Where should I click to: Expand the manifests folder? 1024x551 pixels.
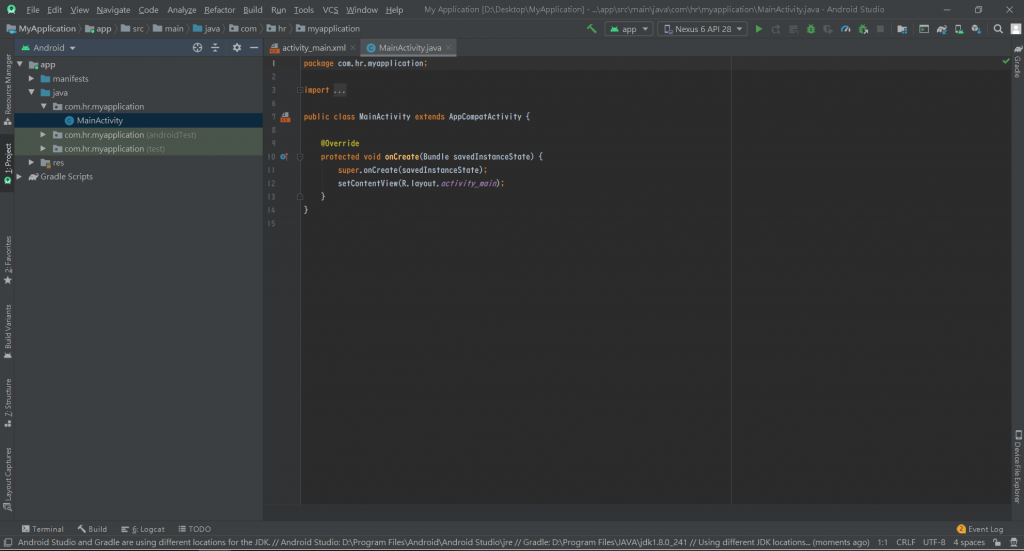pyautogui.click(x=31, y=78)
